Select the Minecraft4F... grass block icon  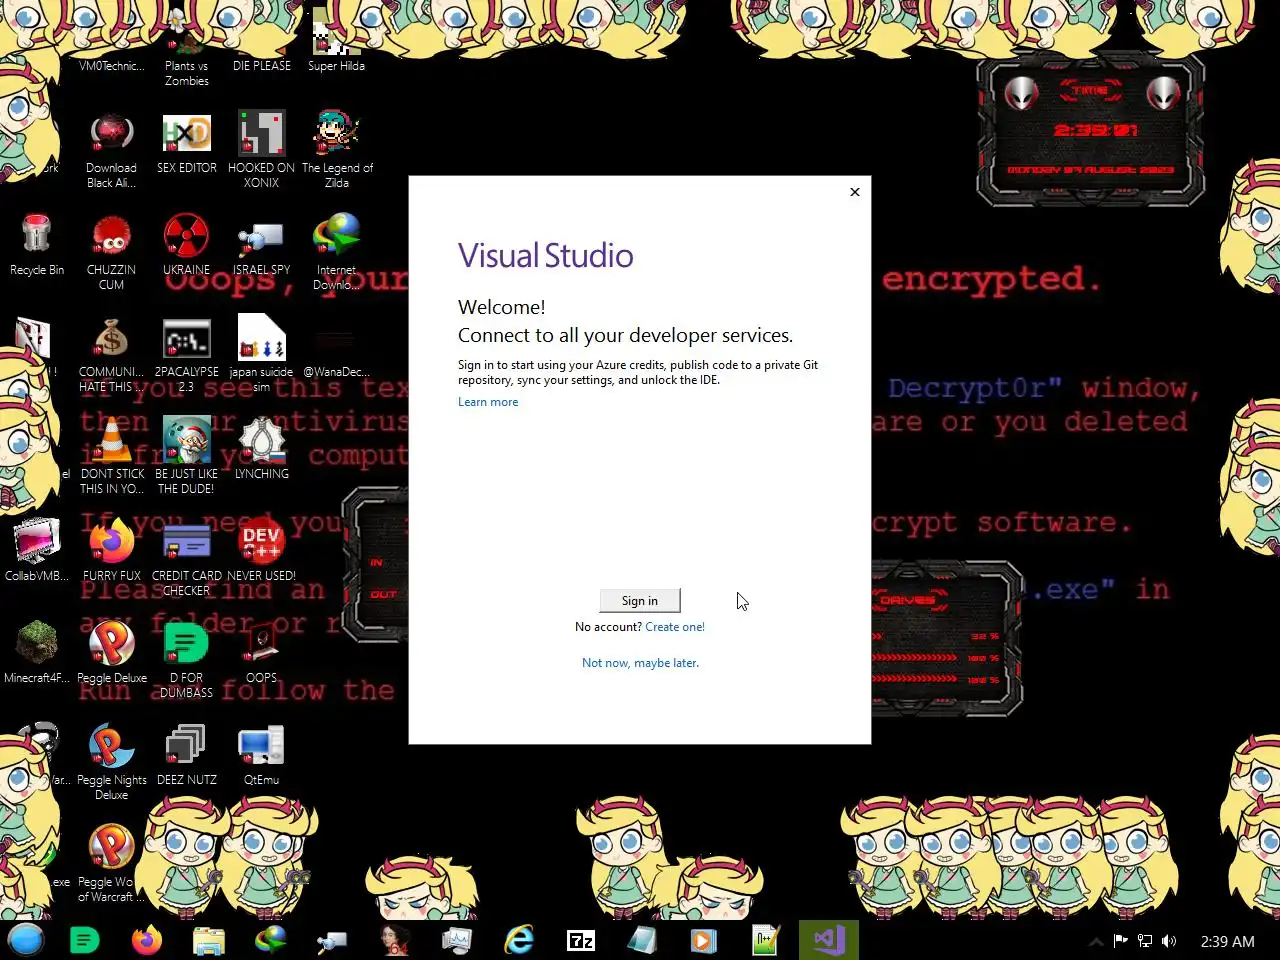(x=37, y=652)
